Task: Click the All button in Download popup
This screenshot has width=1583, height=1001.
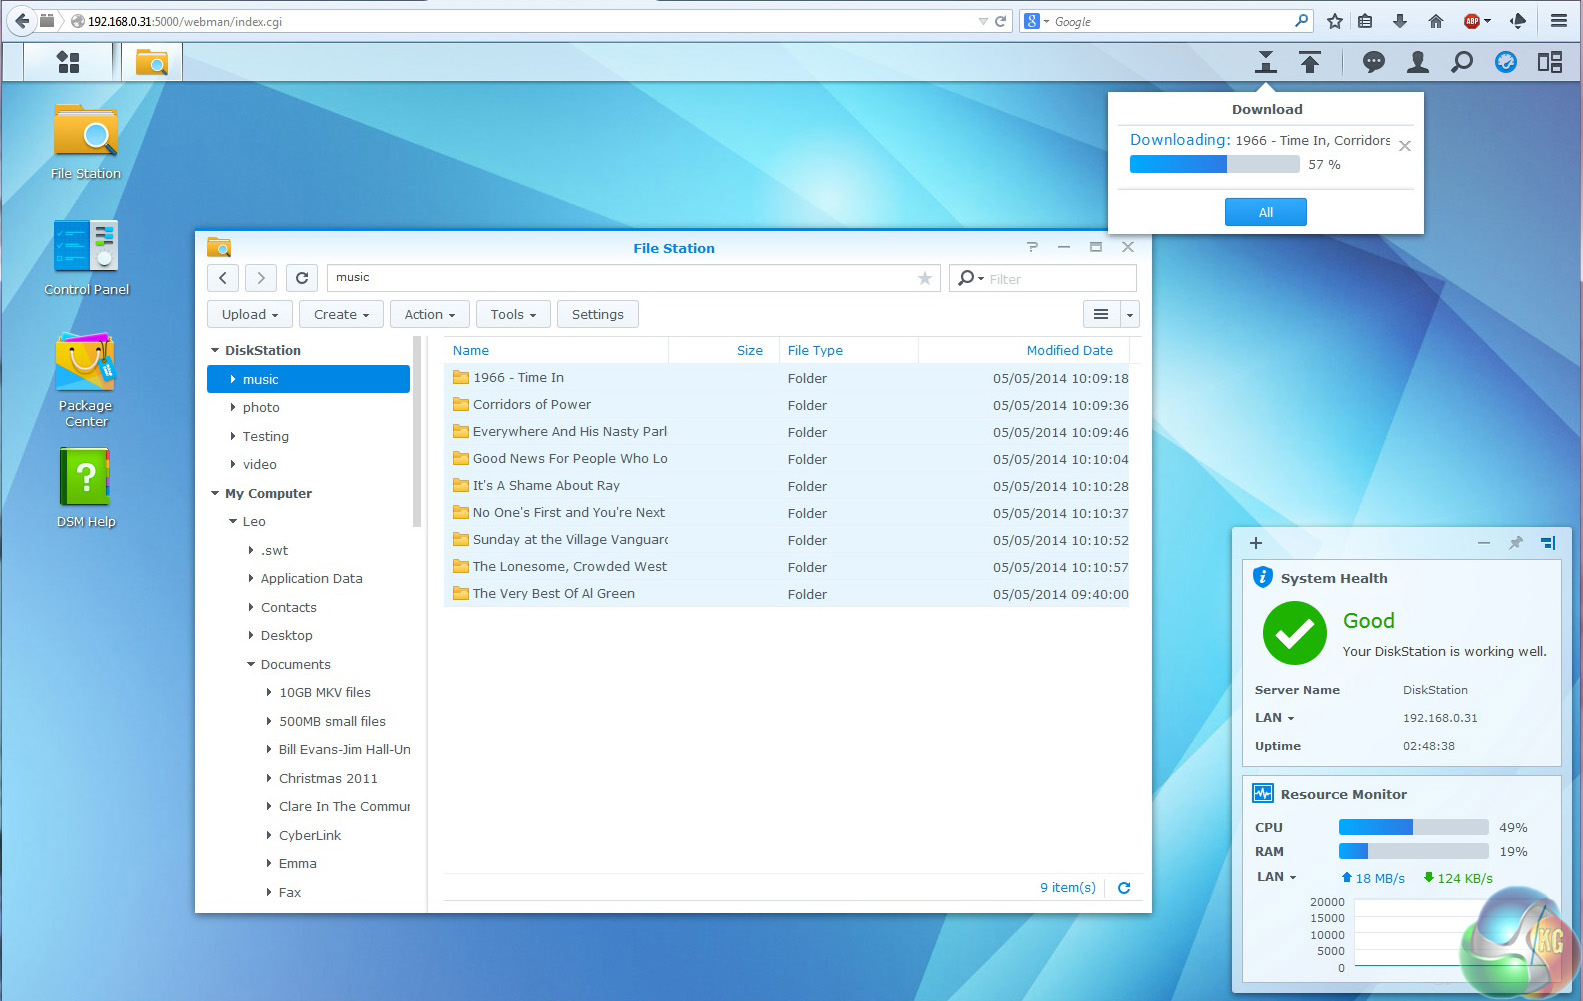Action: (1265, 212)
